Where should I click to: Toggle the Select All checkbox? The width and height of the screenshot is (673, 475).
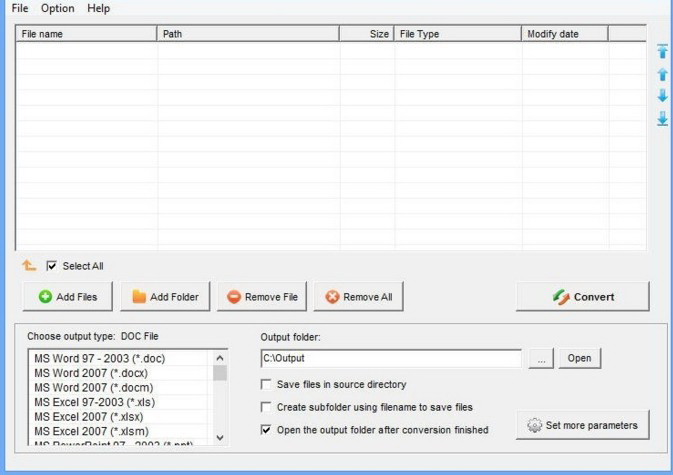[52, 266]
